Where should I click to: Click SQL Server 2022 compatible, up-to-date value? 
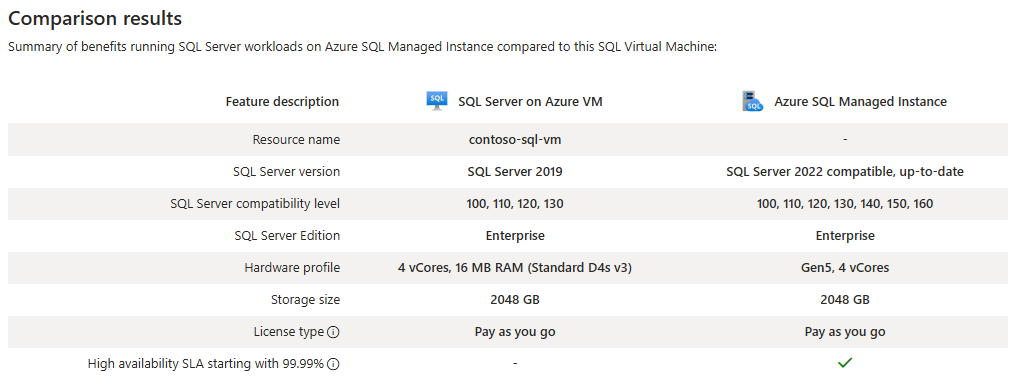point(845,172)
